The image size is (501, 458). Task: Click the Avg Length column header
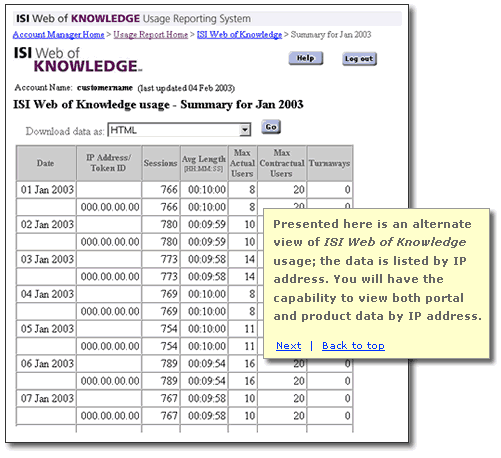click(x=204, y=163)
